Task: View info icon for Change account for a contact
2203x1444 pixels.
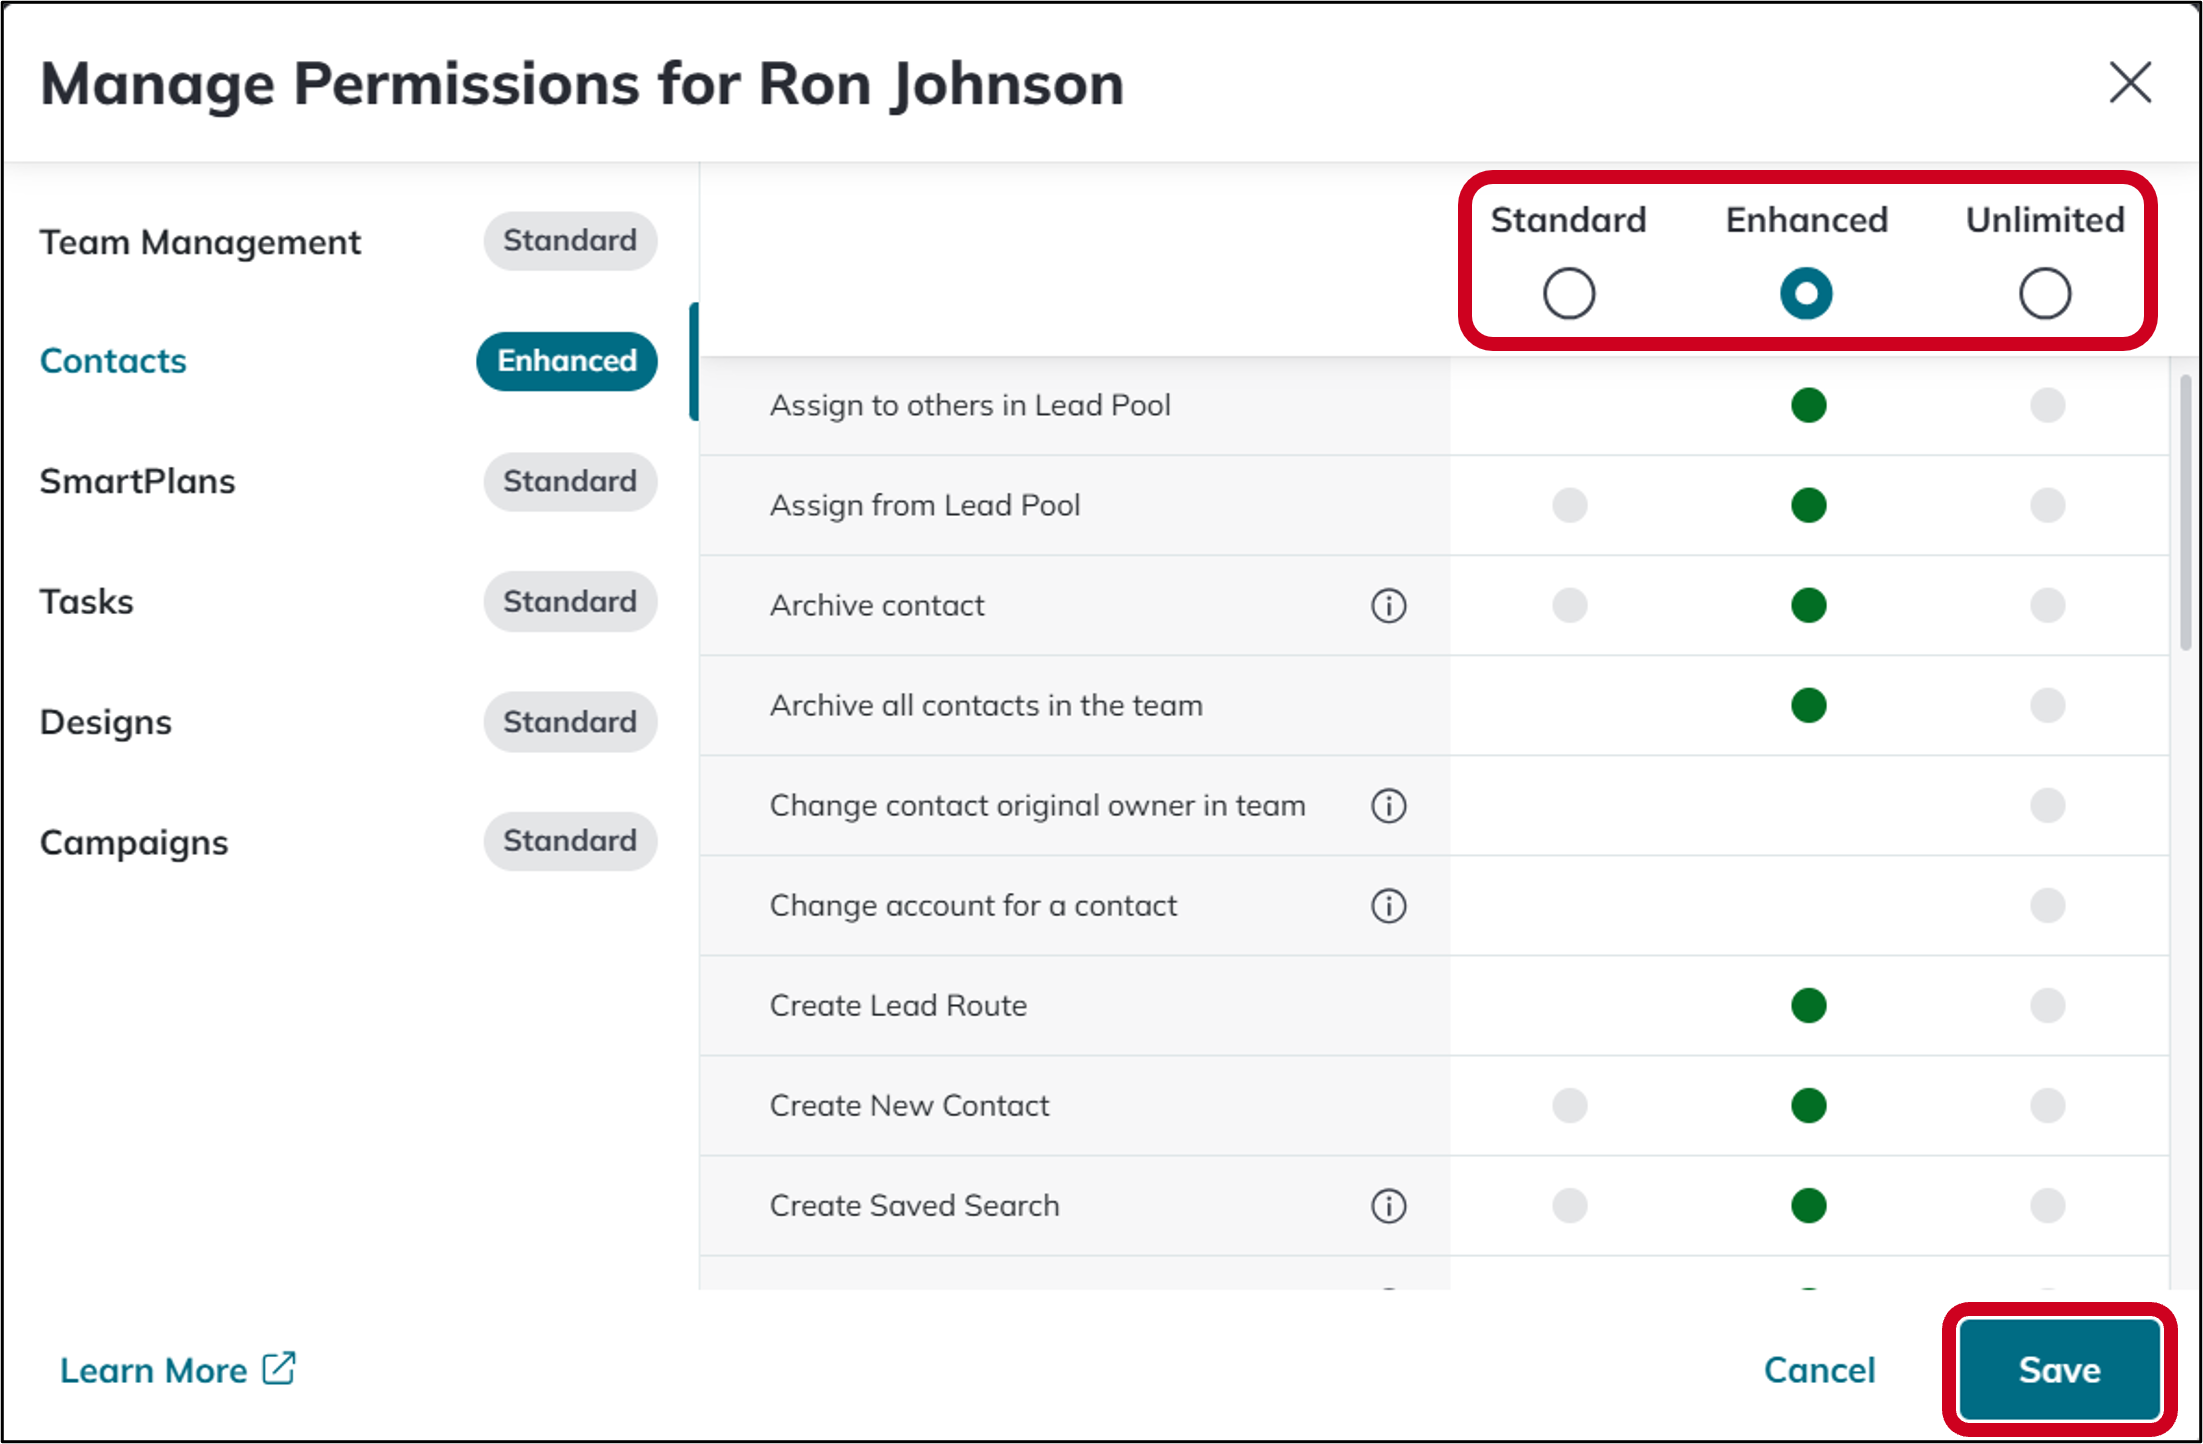Action: pos(1388,905)
